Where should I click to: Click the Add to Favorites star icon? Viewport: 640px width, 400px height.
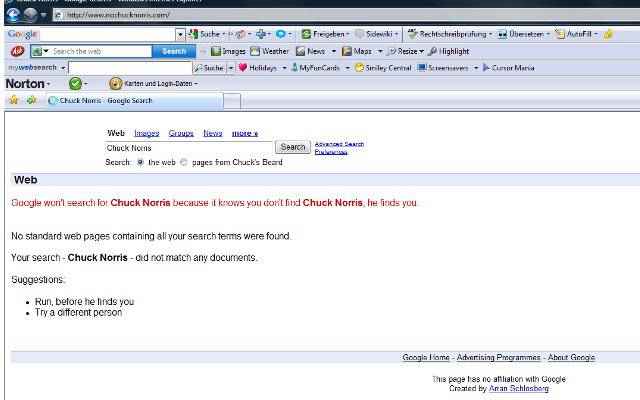31,100
